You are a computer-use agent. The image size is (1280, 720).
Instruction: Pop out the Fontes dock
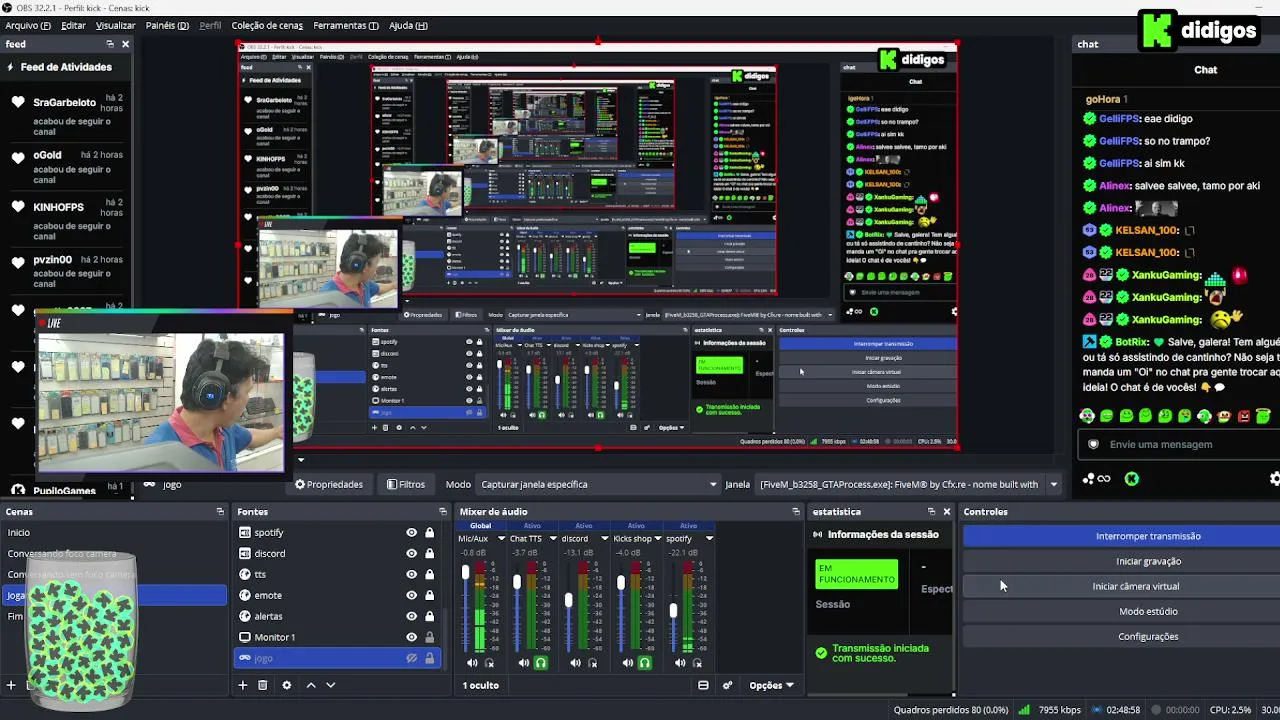click(443, 511)
